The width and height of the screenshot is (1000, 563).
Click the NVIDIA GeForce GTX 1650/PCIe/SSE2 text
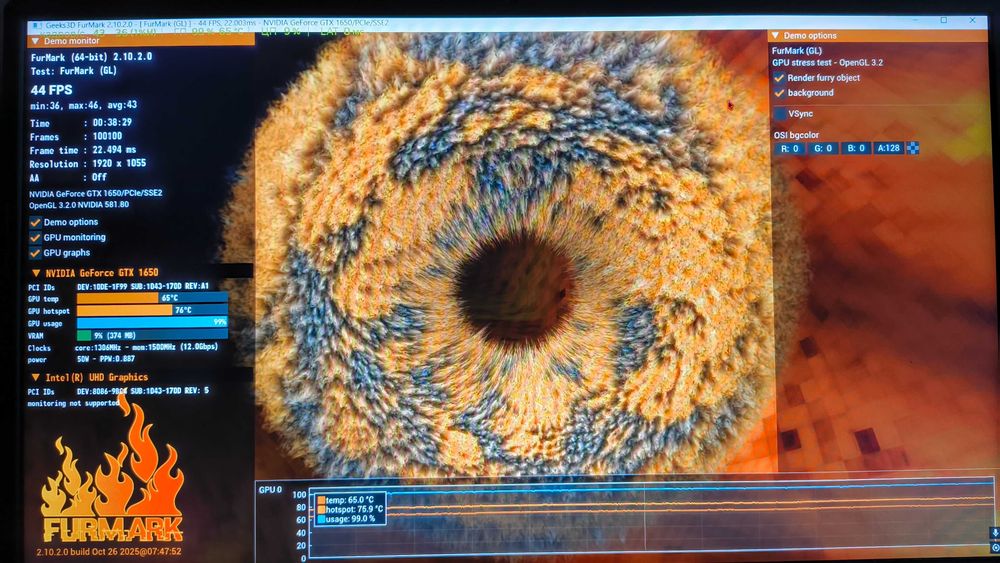(x=96, y=193)
